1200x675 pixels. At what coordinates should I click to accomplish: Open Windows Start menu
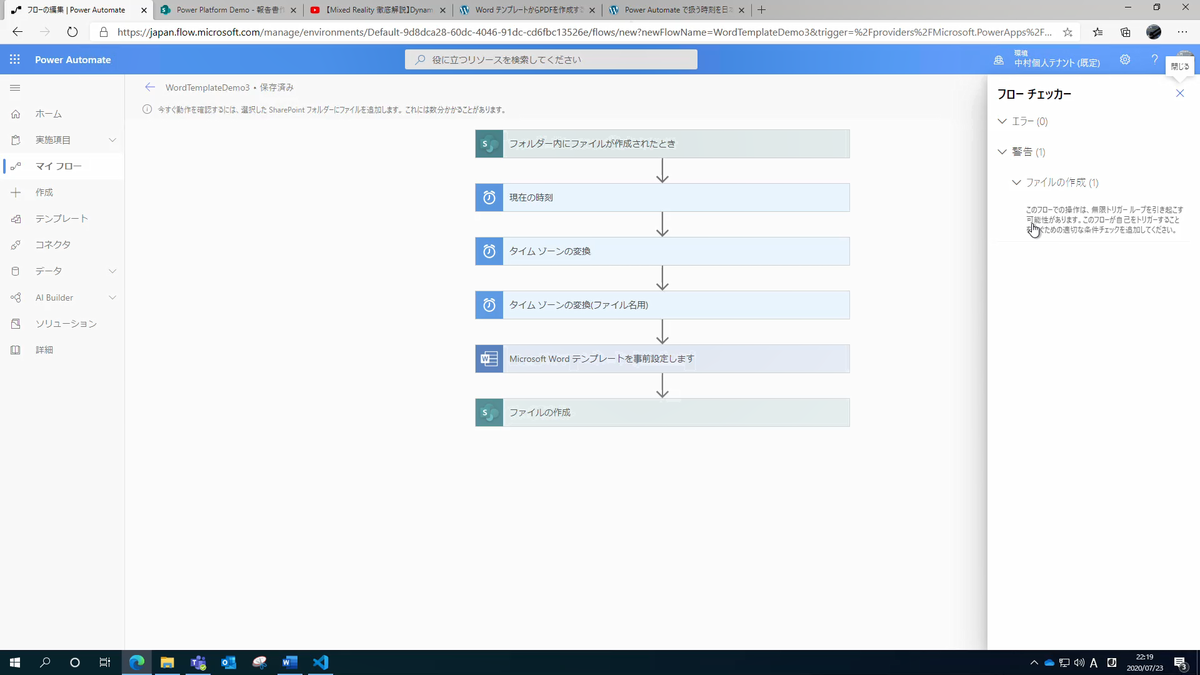click(15, 662)
